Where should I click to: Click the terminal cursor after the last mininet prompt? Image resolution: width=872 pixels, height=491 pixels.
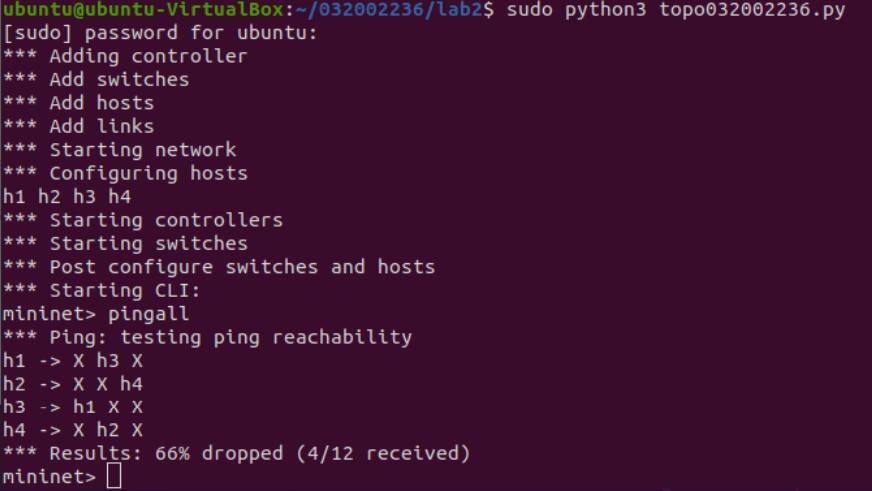point(113,478)
